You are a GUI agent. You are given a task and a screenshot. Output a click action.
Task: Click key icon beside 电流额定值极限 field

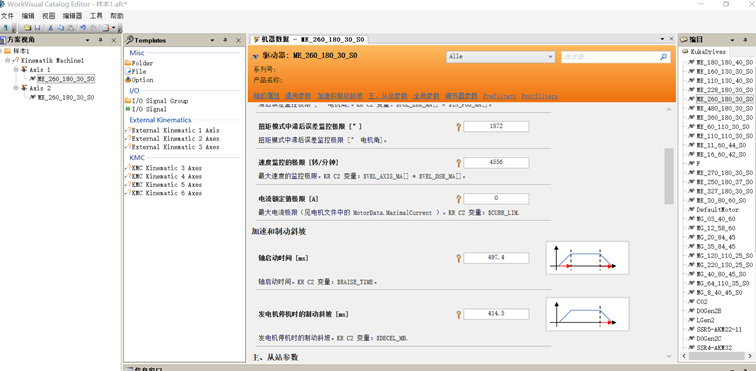click(459, 199)
